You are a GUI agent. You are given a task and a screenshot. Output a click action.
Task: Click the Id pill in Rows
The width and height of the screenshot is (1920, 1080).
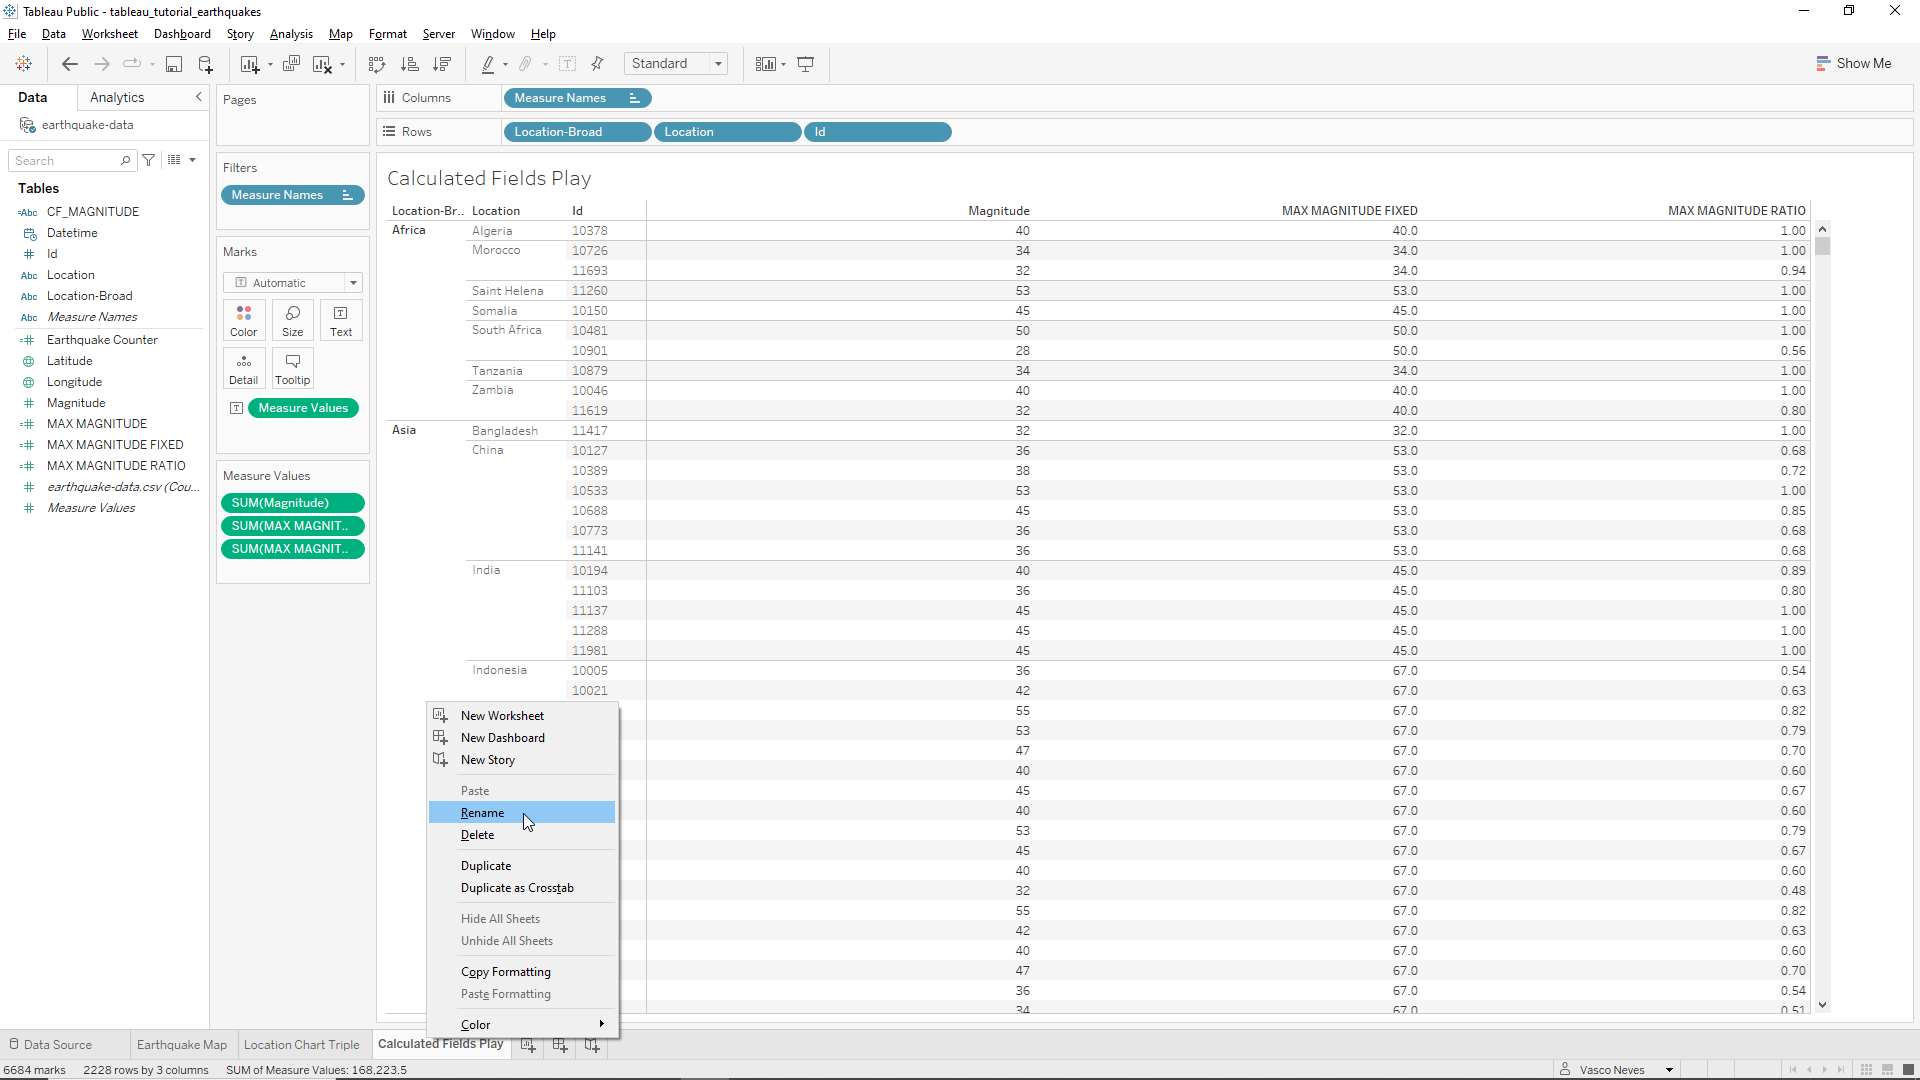tap(878, 132)
